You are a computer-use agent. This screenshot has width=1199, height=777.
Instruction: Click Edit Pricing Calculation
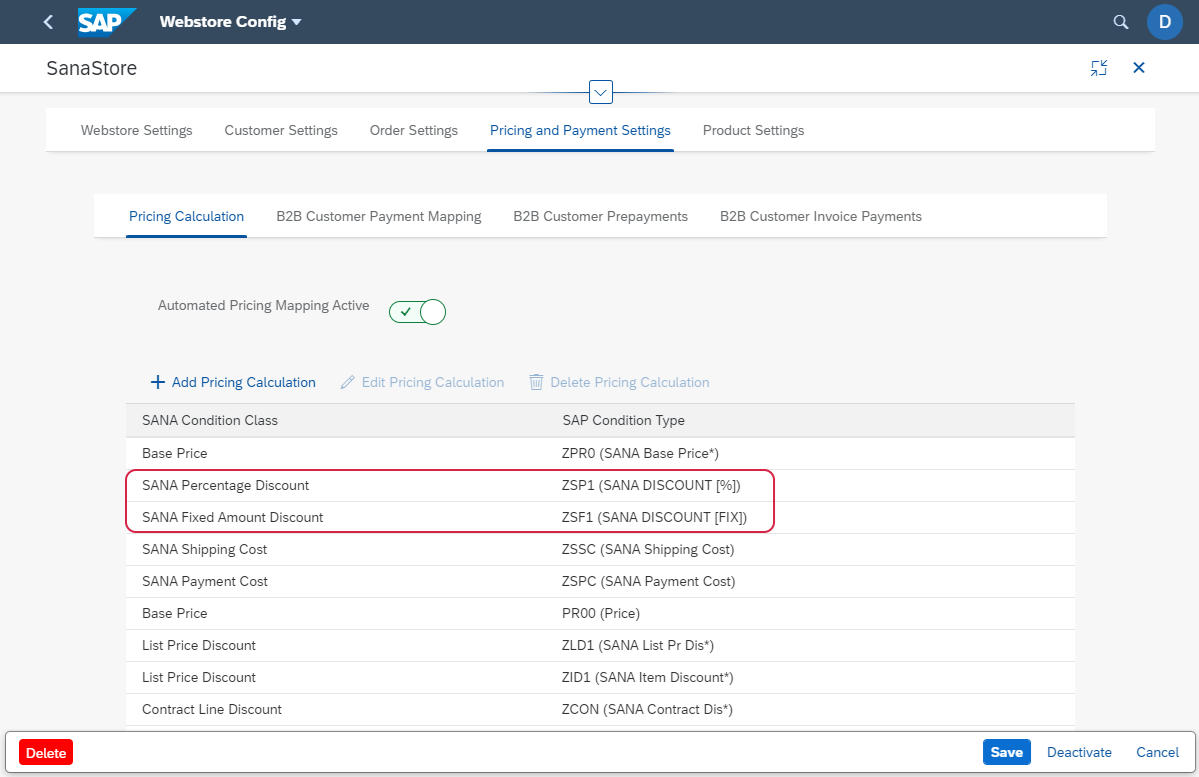[x=422, y=382]
